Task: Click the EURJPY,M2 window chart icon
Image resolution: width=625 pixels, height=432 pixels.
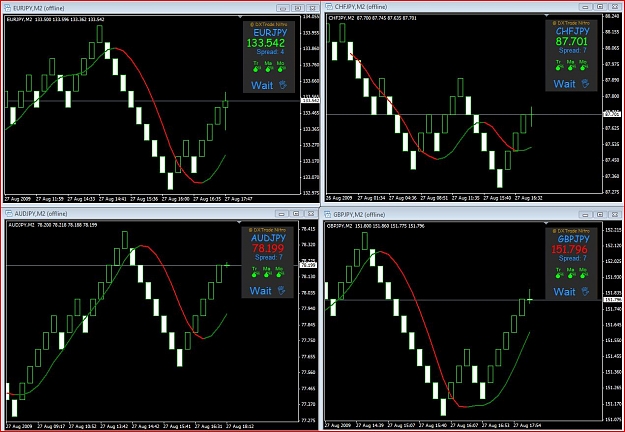Action: click(x=7, y=8)
